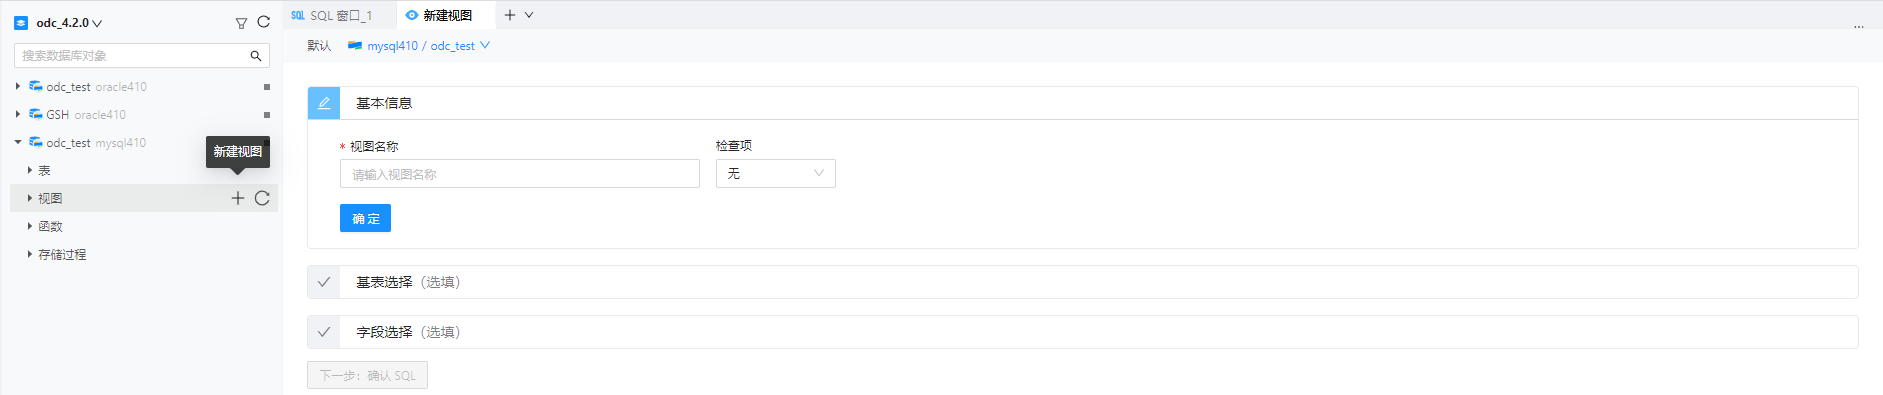
Task: Refresh the database object list
Action: tap(264, 22)
